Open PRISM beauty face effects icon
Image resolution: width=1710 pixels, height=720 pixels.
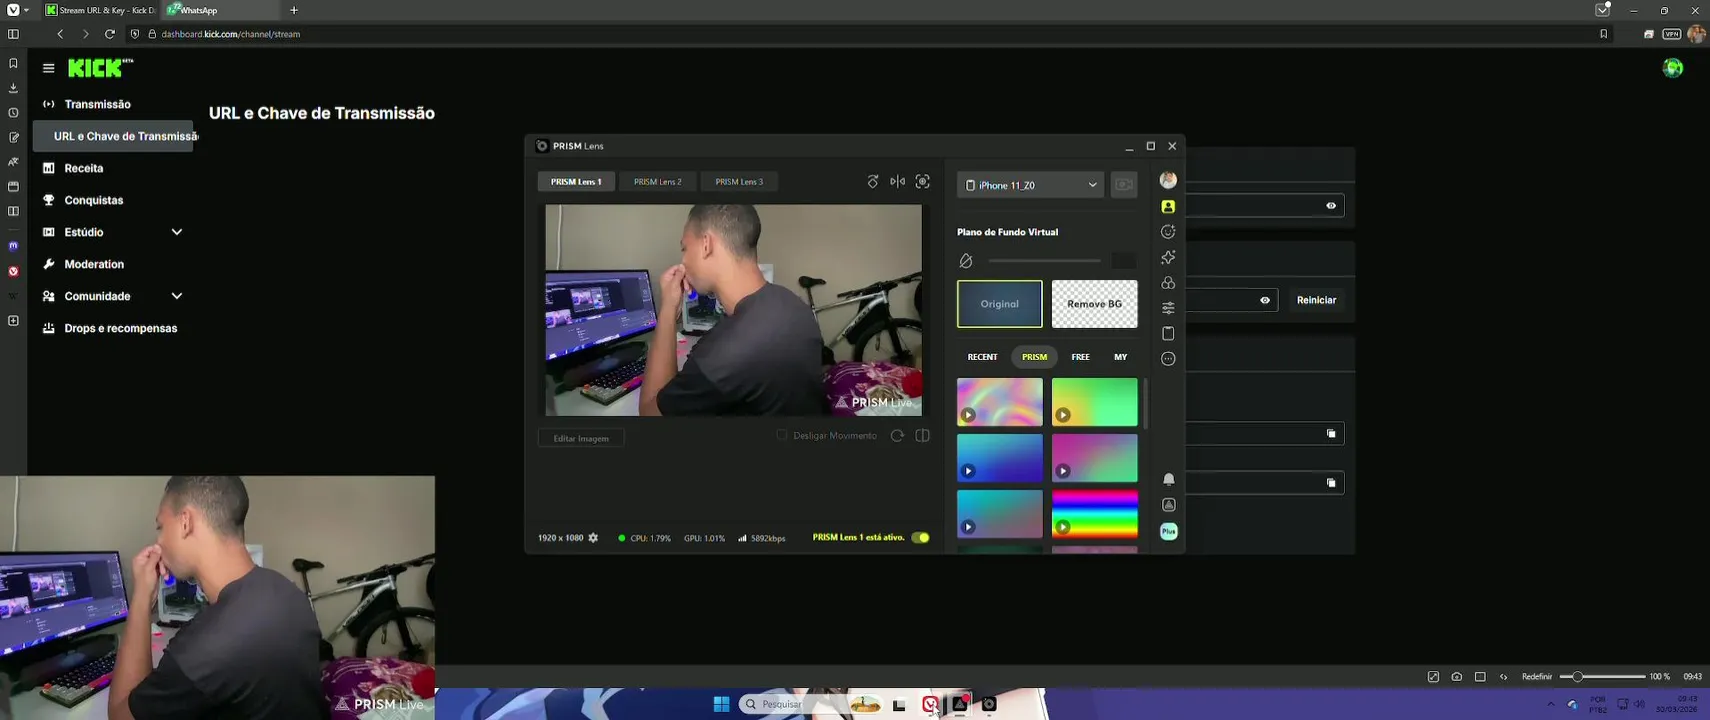click(x=1168, y=232)
